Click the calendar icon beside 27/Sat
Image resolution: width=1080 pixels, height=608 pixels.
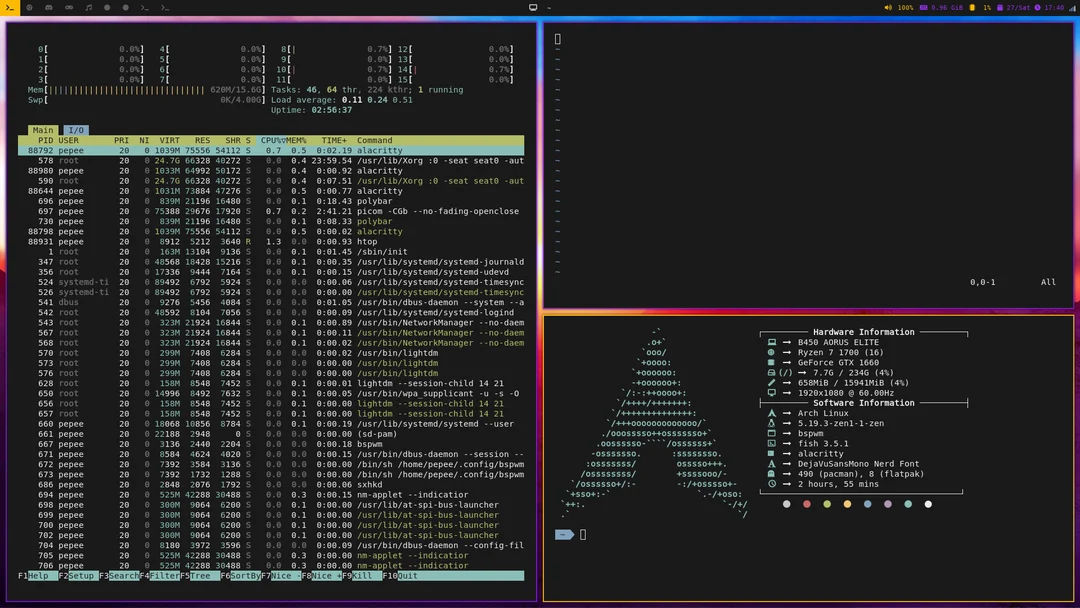[1000, 7]
